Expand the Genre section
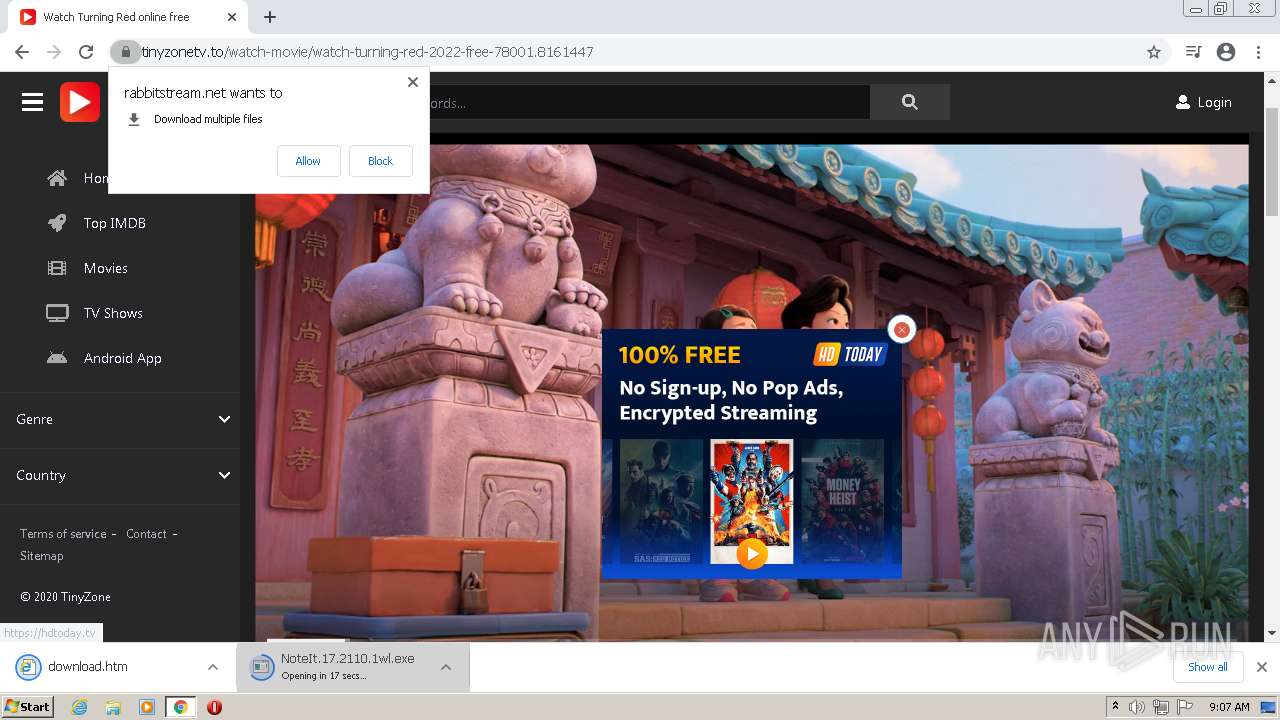1280x720 pixels. [x=120, y=419]
